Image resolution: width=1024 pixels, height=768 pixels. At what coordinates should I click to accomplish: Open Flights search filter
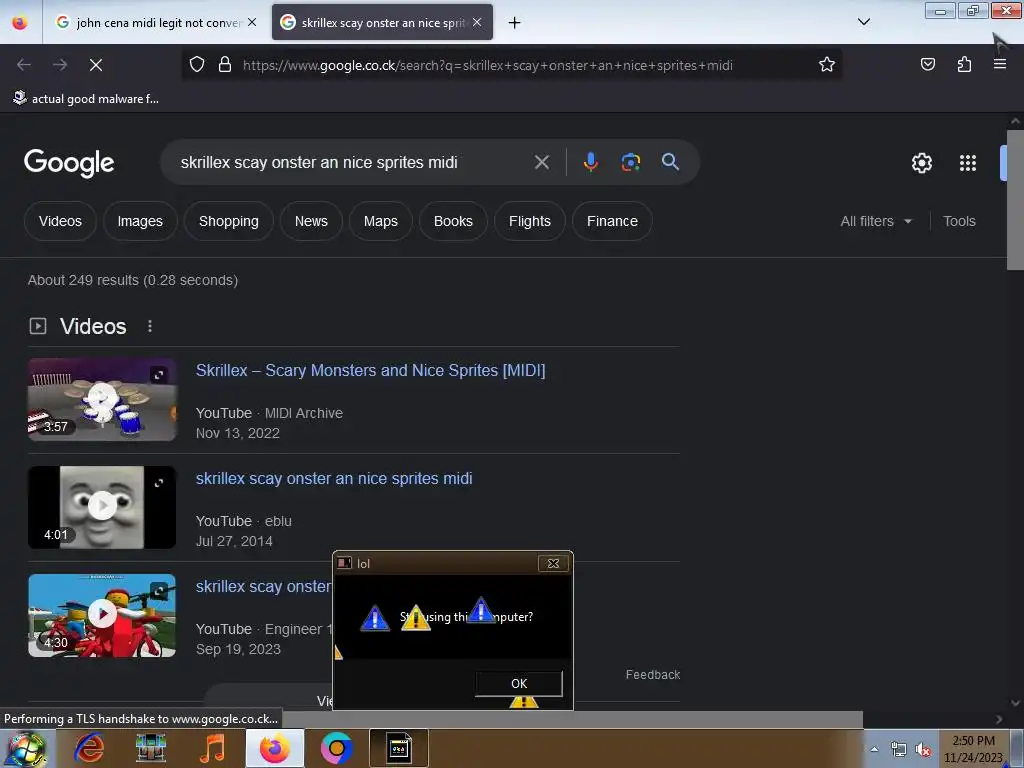[530, 221]
